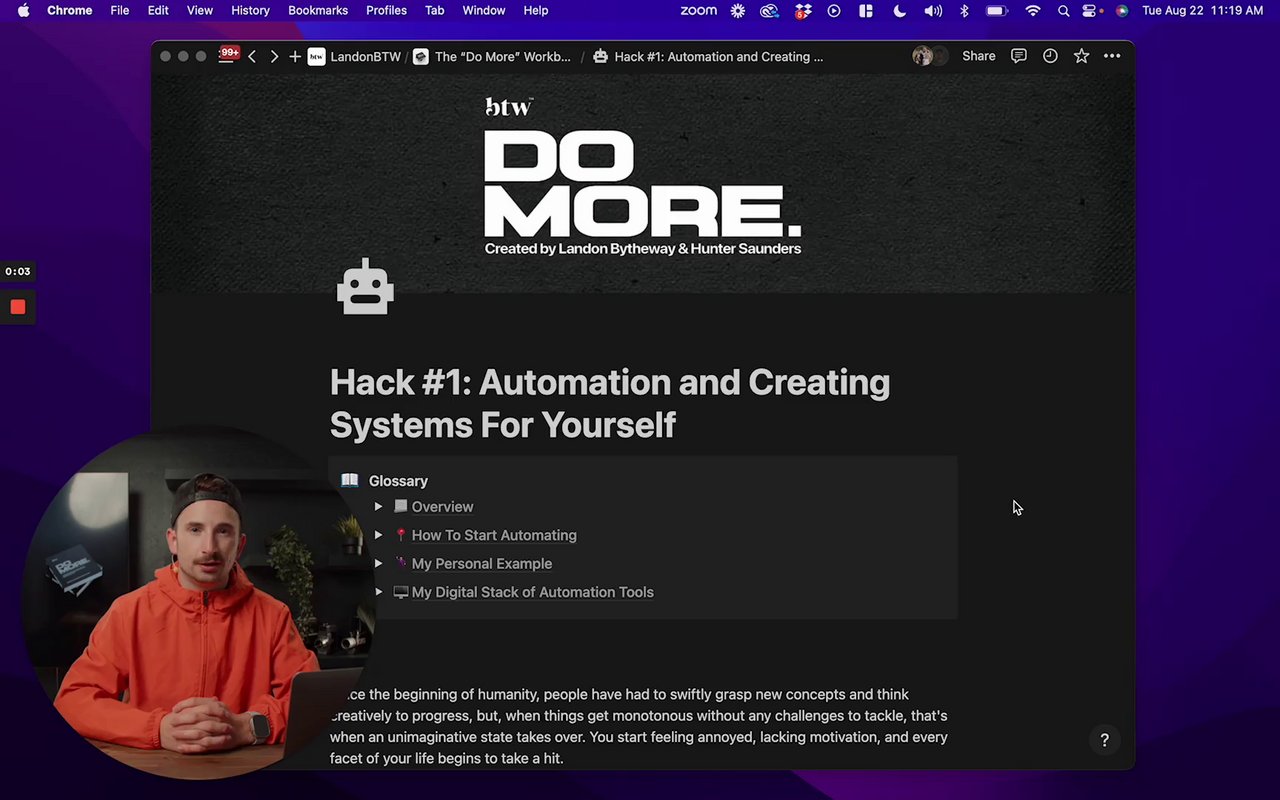This screenshot has height=800, width=1280.
Task: Open The "Do More" Workbook breadcrumb
Action: tap(492, 57)
